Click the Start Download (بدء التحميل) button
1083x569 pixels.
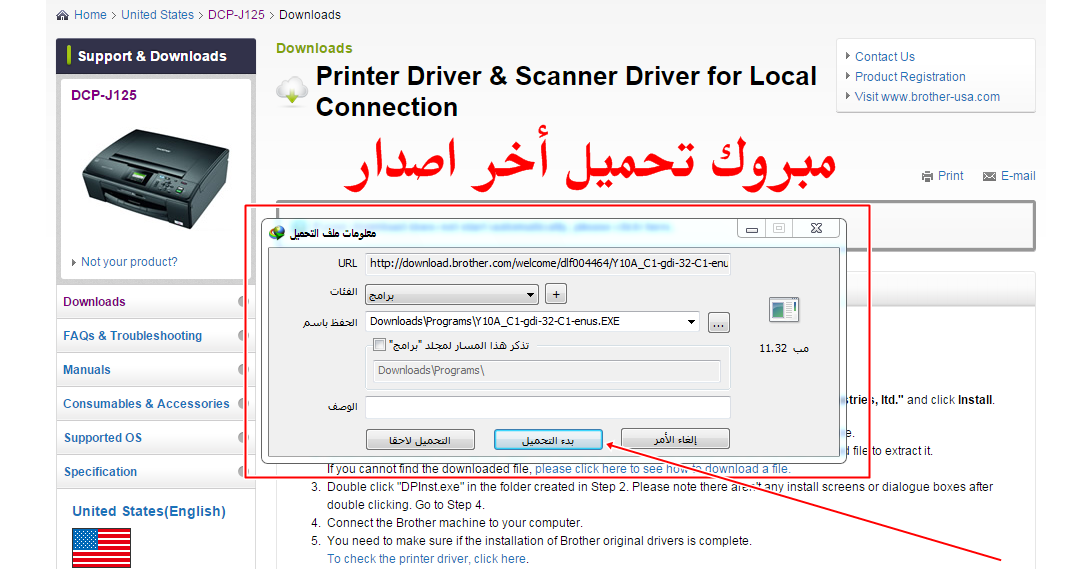[548, 440]
